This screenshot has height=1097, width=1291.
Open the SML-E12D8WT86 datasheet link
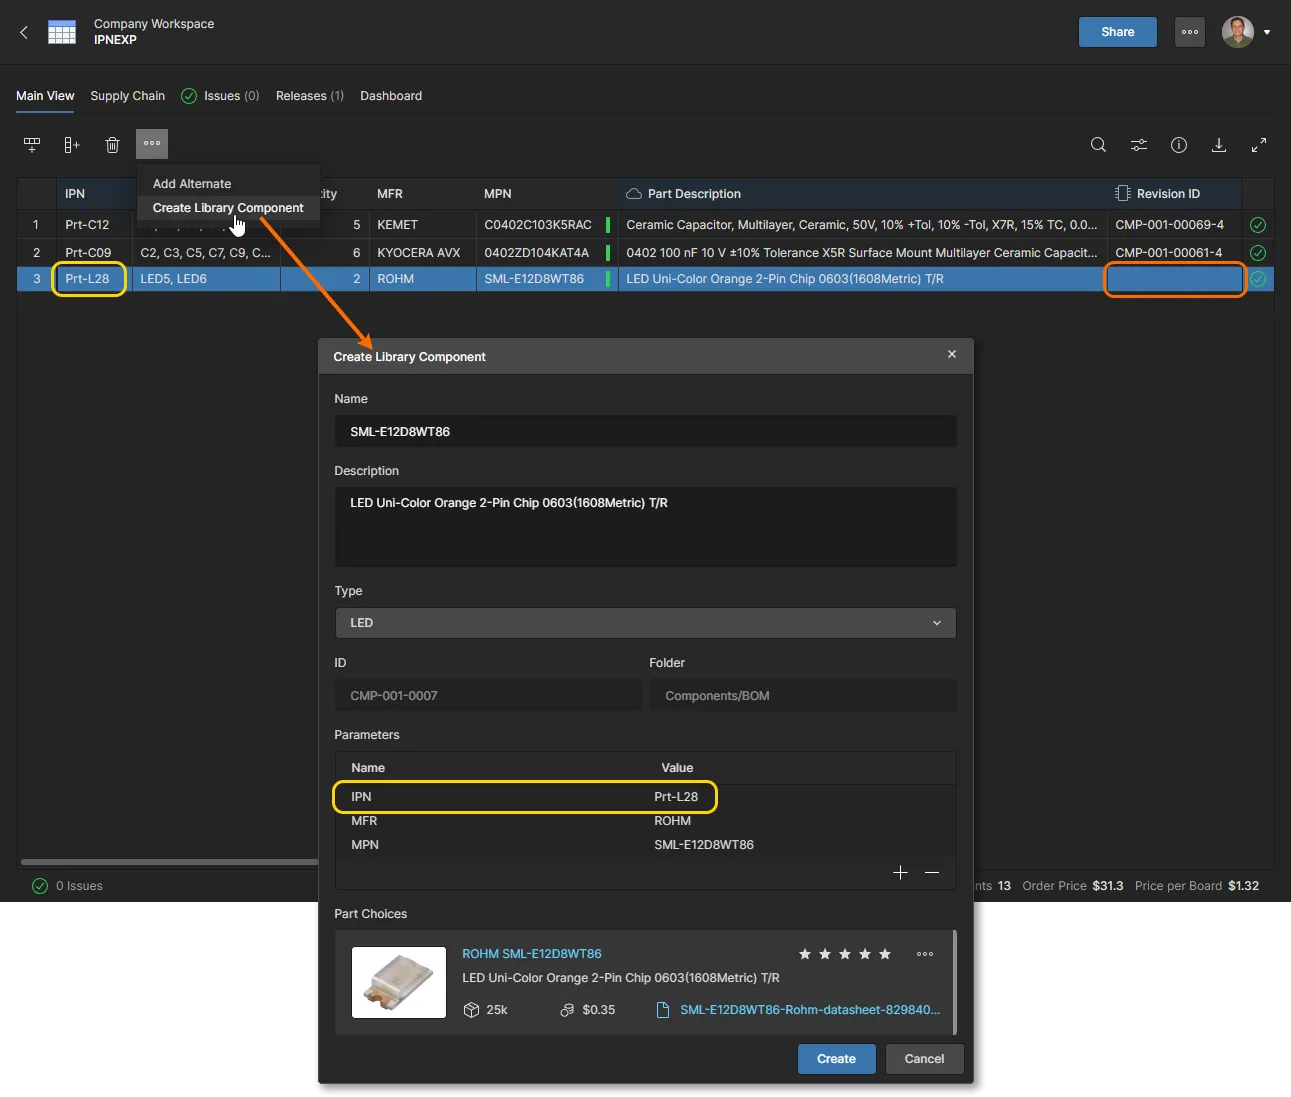(809, 1010)
